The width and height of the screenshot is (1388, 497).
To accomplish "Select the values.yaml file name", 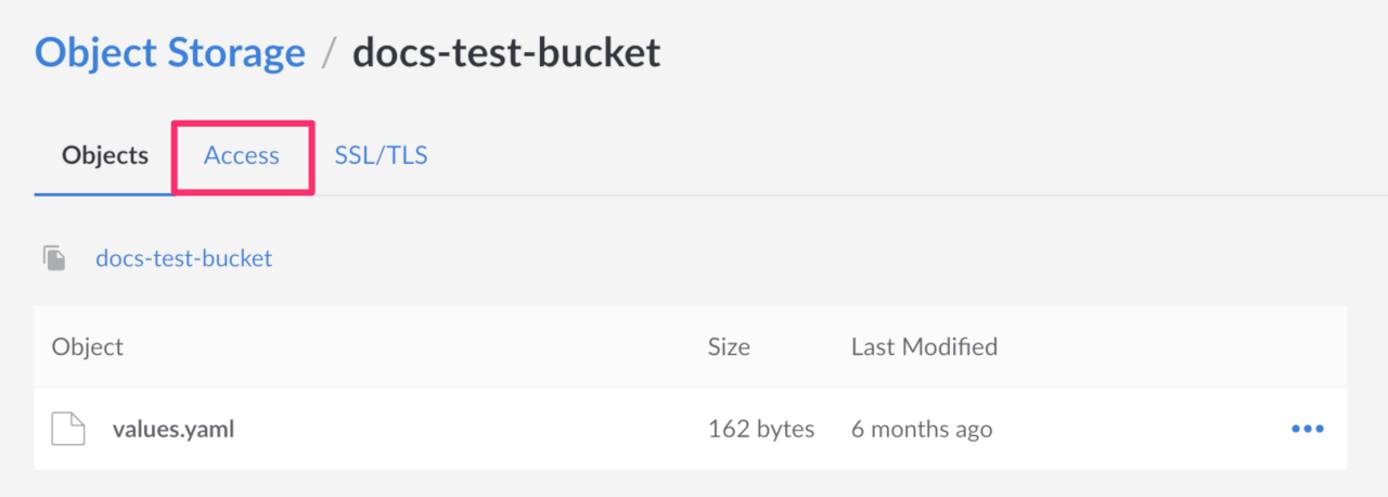I will click(173, 430).
